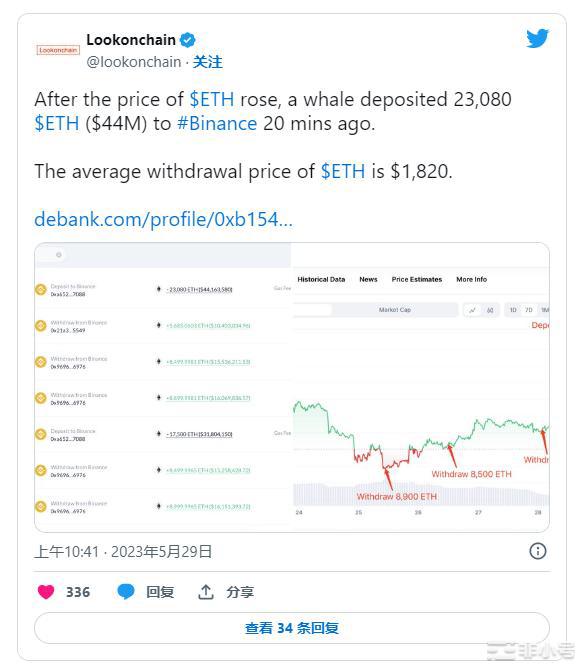Open the #Binance hashtag
This screenshot has width=583, height=669.
[217, 124]
